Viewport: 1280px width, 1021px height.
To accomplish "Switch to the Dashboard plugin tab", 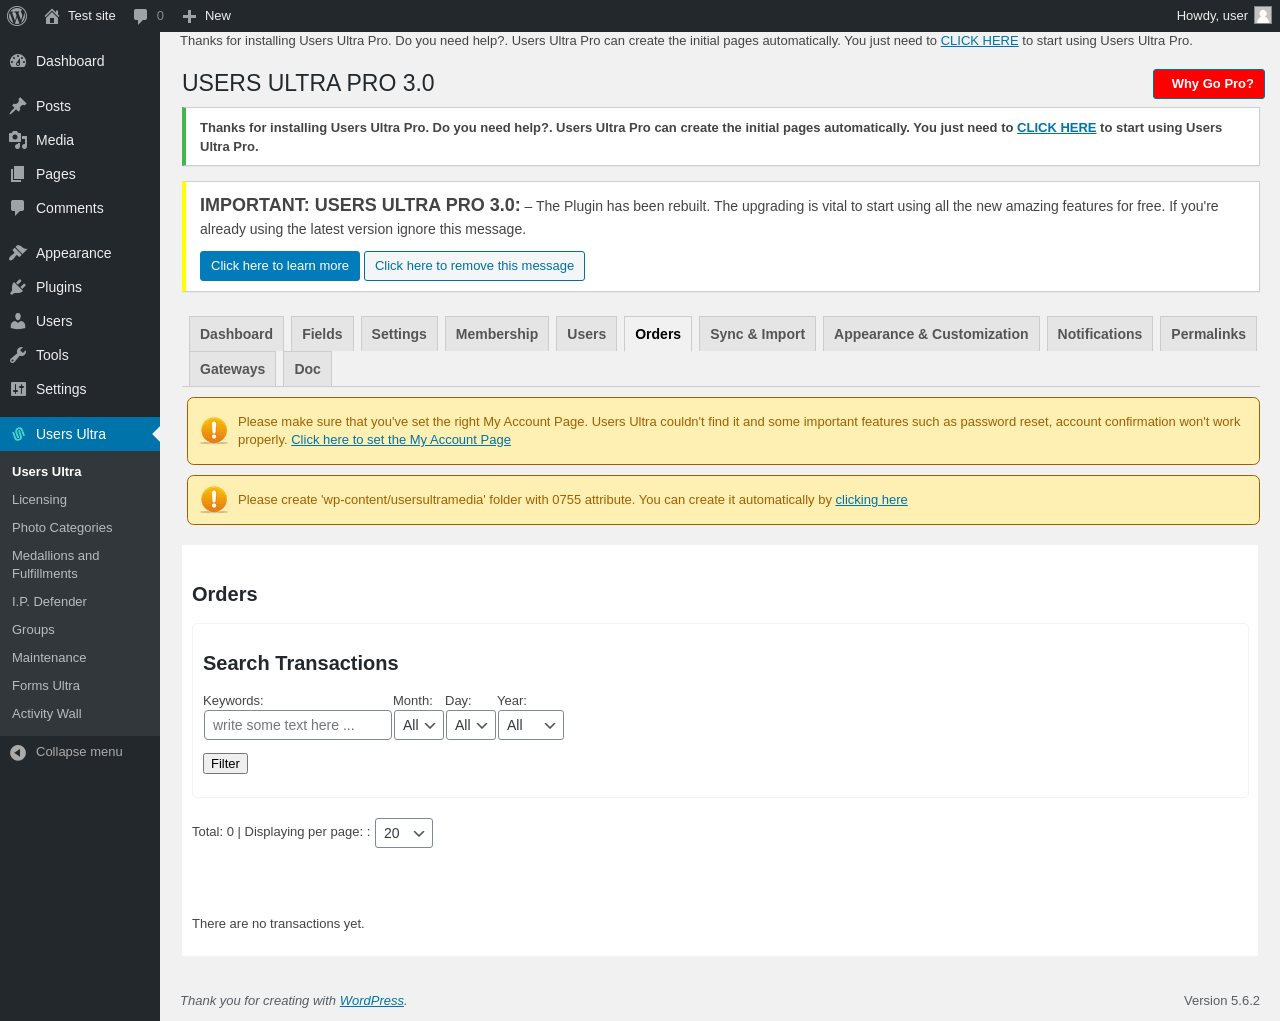I will (x=236, y=334).
